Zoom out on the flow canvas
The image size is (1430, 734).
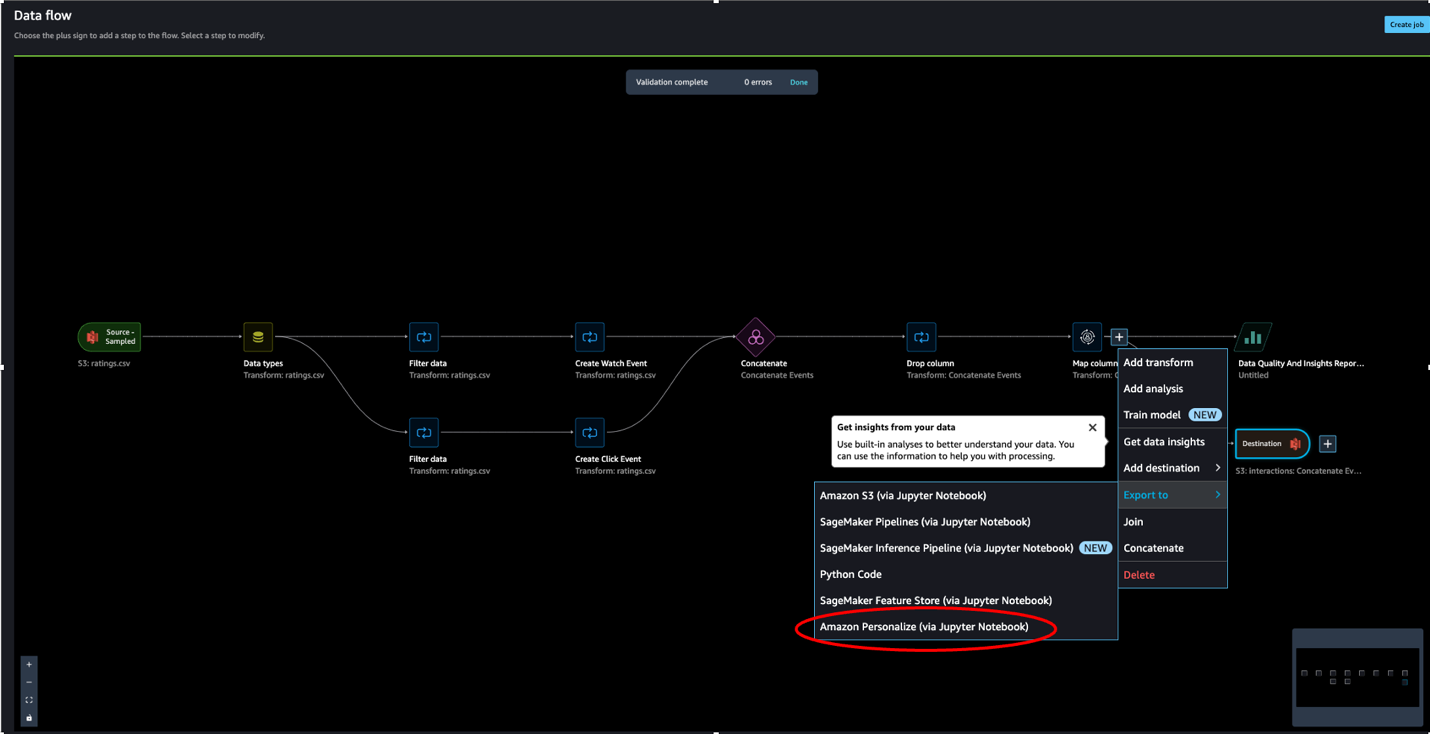[x=29, y=682]
